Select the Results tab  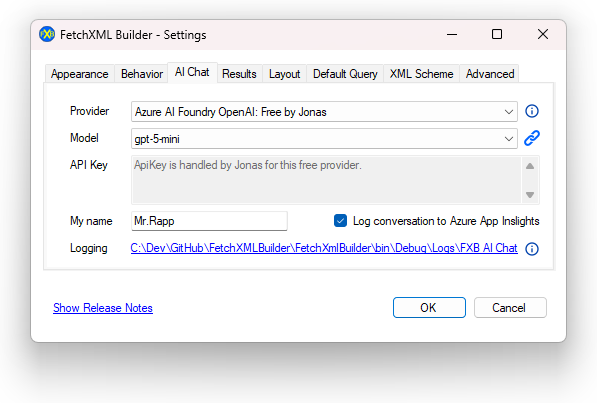pos(239,74)
